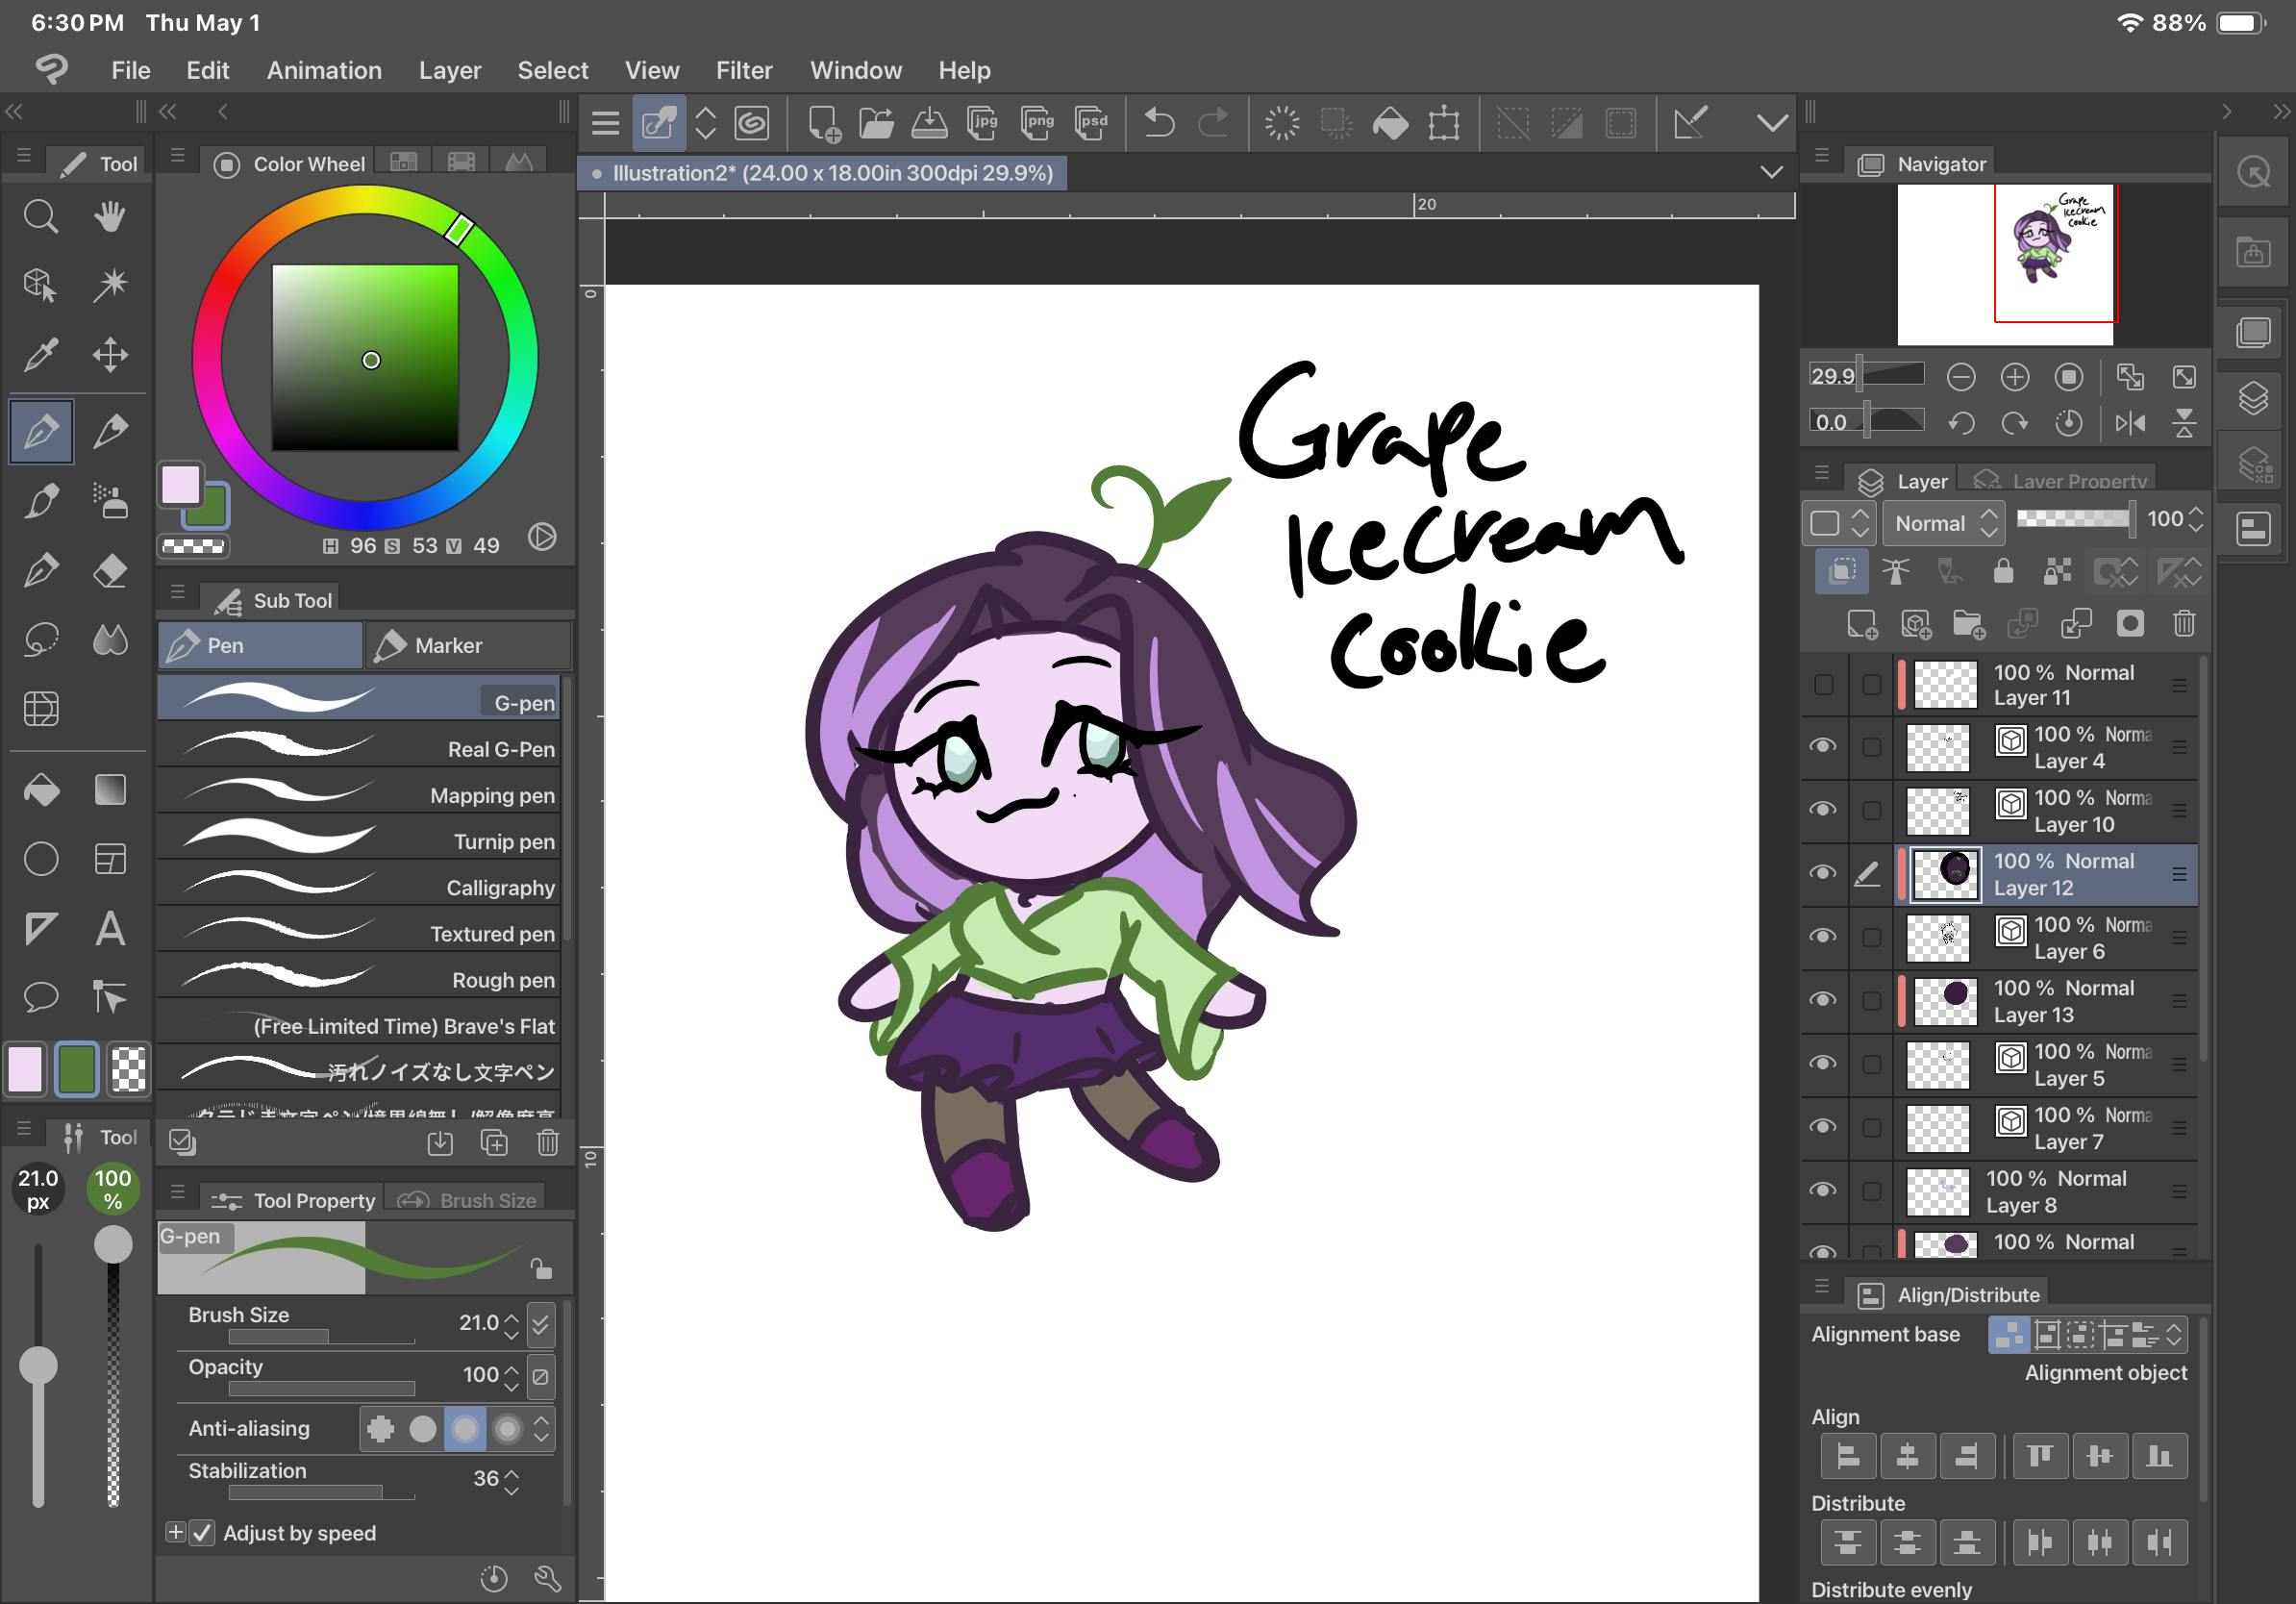Export the canvas using the PNG icon
Screen dimensions: 2296x1604
coord(1037,123)
